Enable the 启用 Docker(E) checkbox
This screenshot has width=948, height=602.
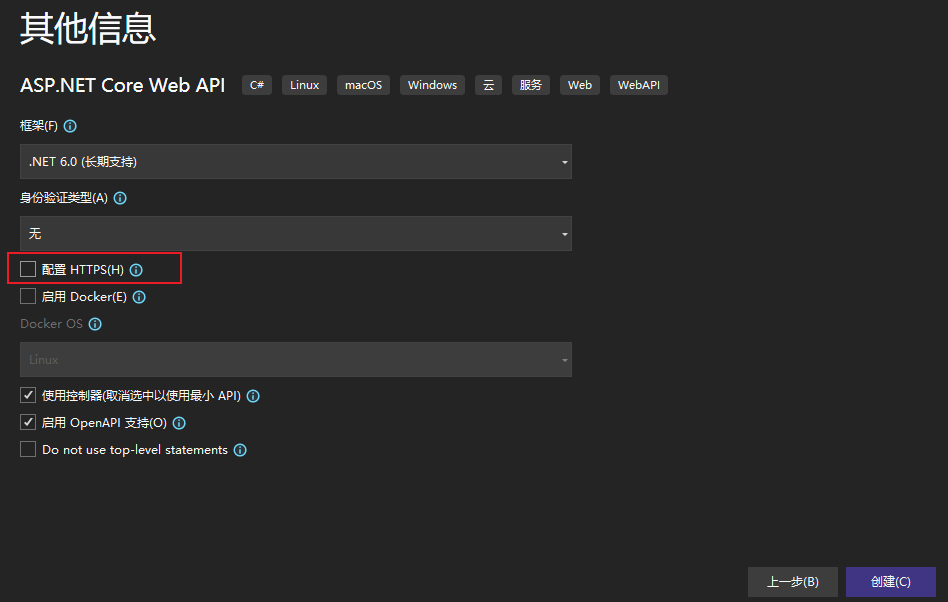click(x=28, y=296)
